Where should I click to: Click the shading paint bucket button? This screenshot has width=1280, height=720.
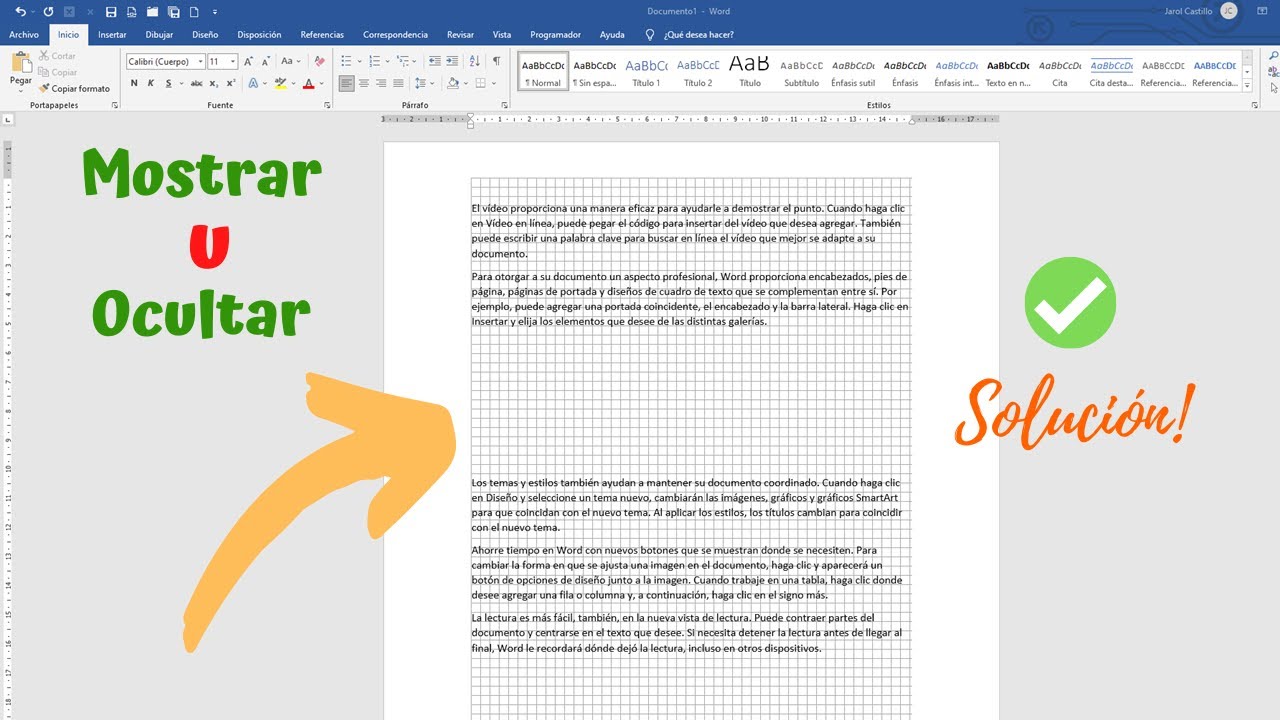pyautogui.click(x=453, y=83)
